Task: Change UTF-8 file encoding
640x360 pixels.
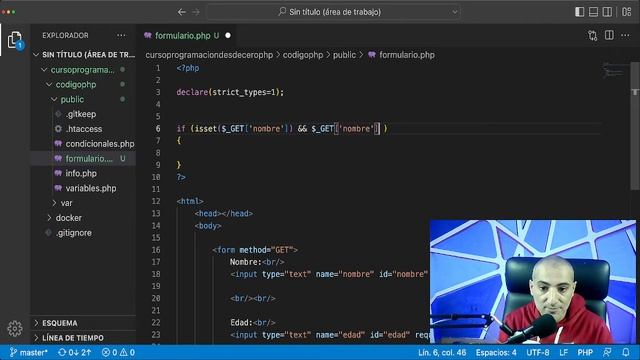Action: (x=538, y=352)
